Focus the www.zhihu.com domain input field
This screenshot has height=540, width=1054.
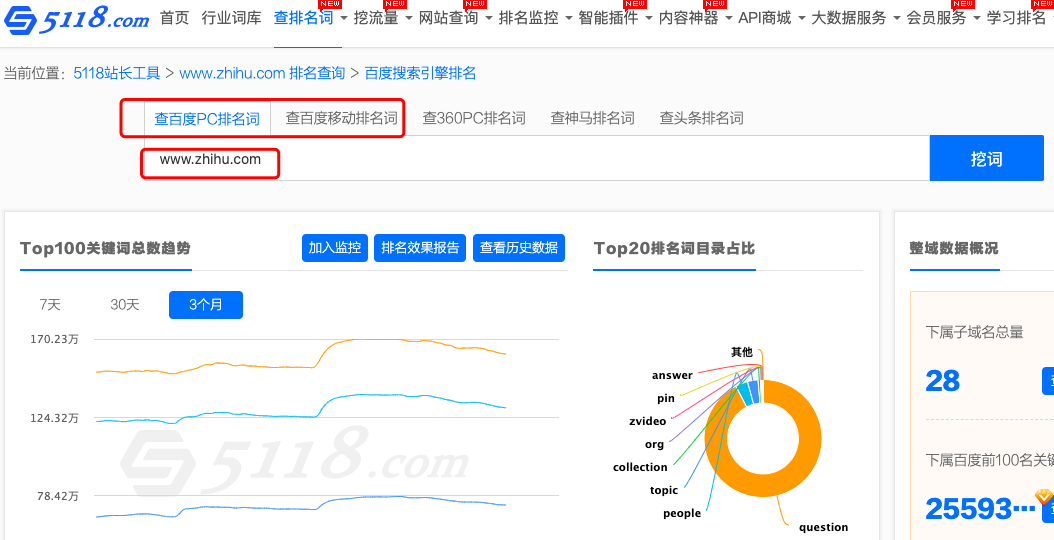click(x=536, y=159)
